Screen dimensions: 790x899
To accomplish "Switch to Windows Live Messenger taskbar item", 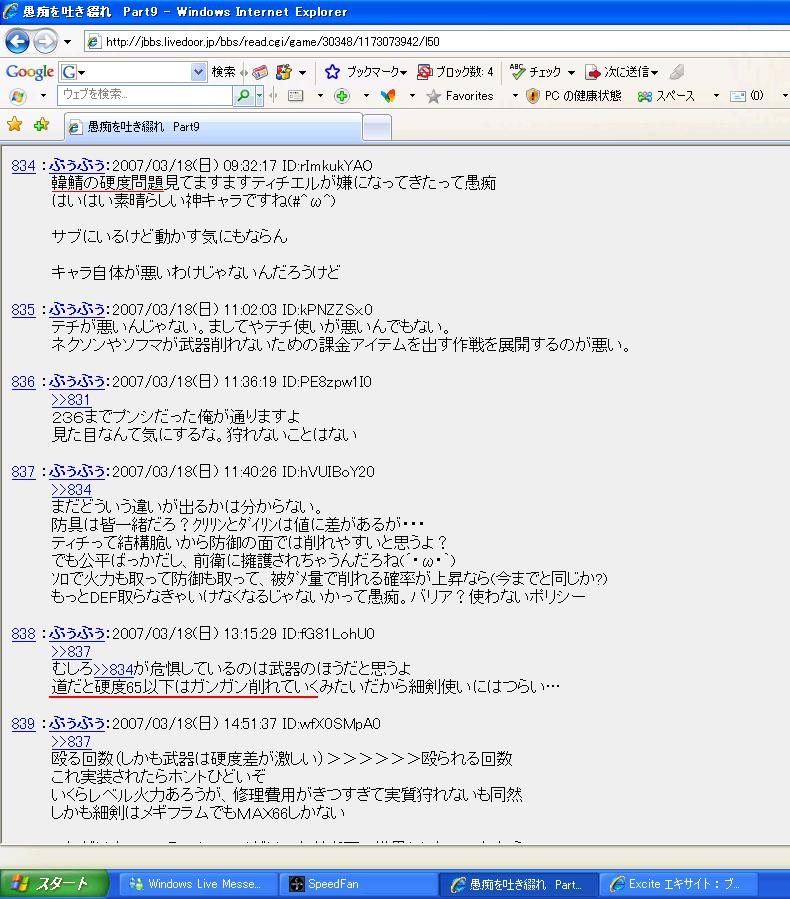I will [x=198, y=884].
